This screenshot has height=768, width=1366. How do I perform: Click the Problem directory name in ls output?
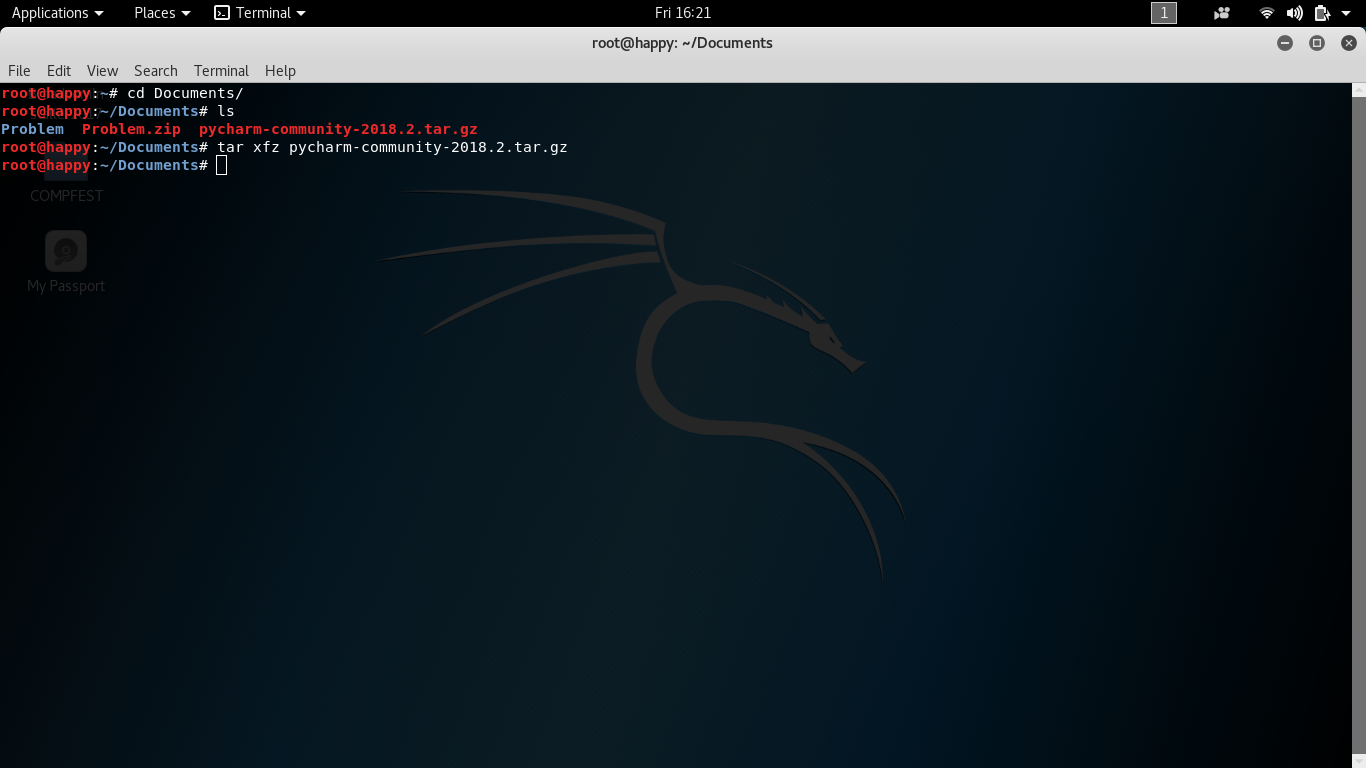coord(32,129)
